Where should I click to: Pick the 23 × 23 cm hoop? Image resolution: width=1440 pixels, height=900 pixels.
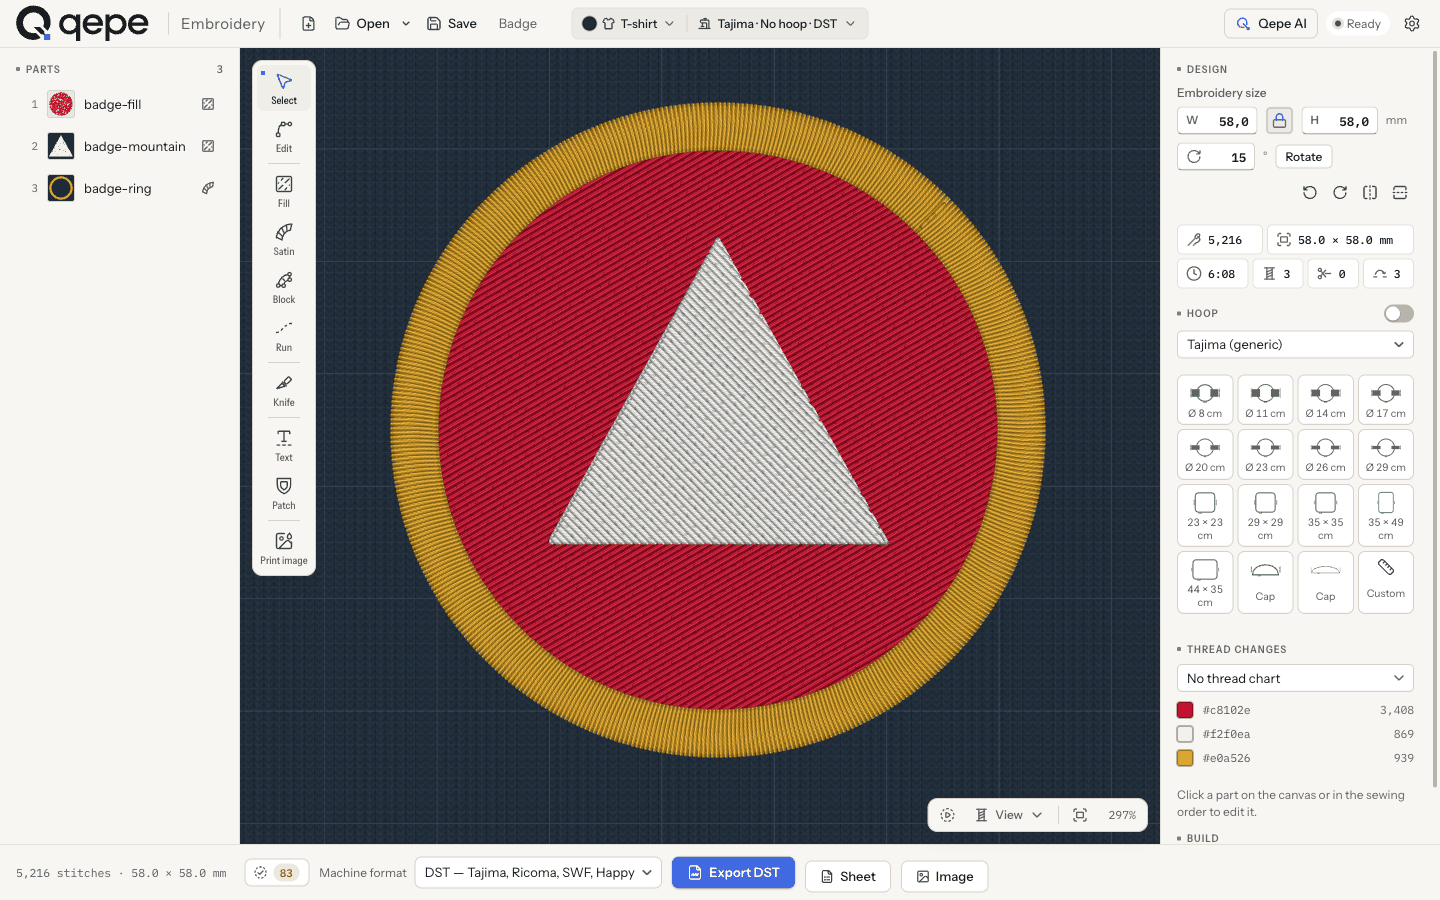tap(1205, 515)
